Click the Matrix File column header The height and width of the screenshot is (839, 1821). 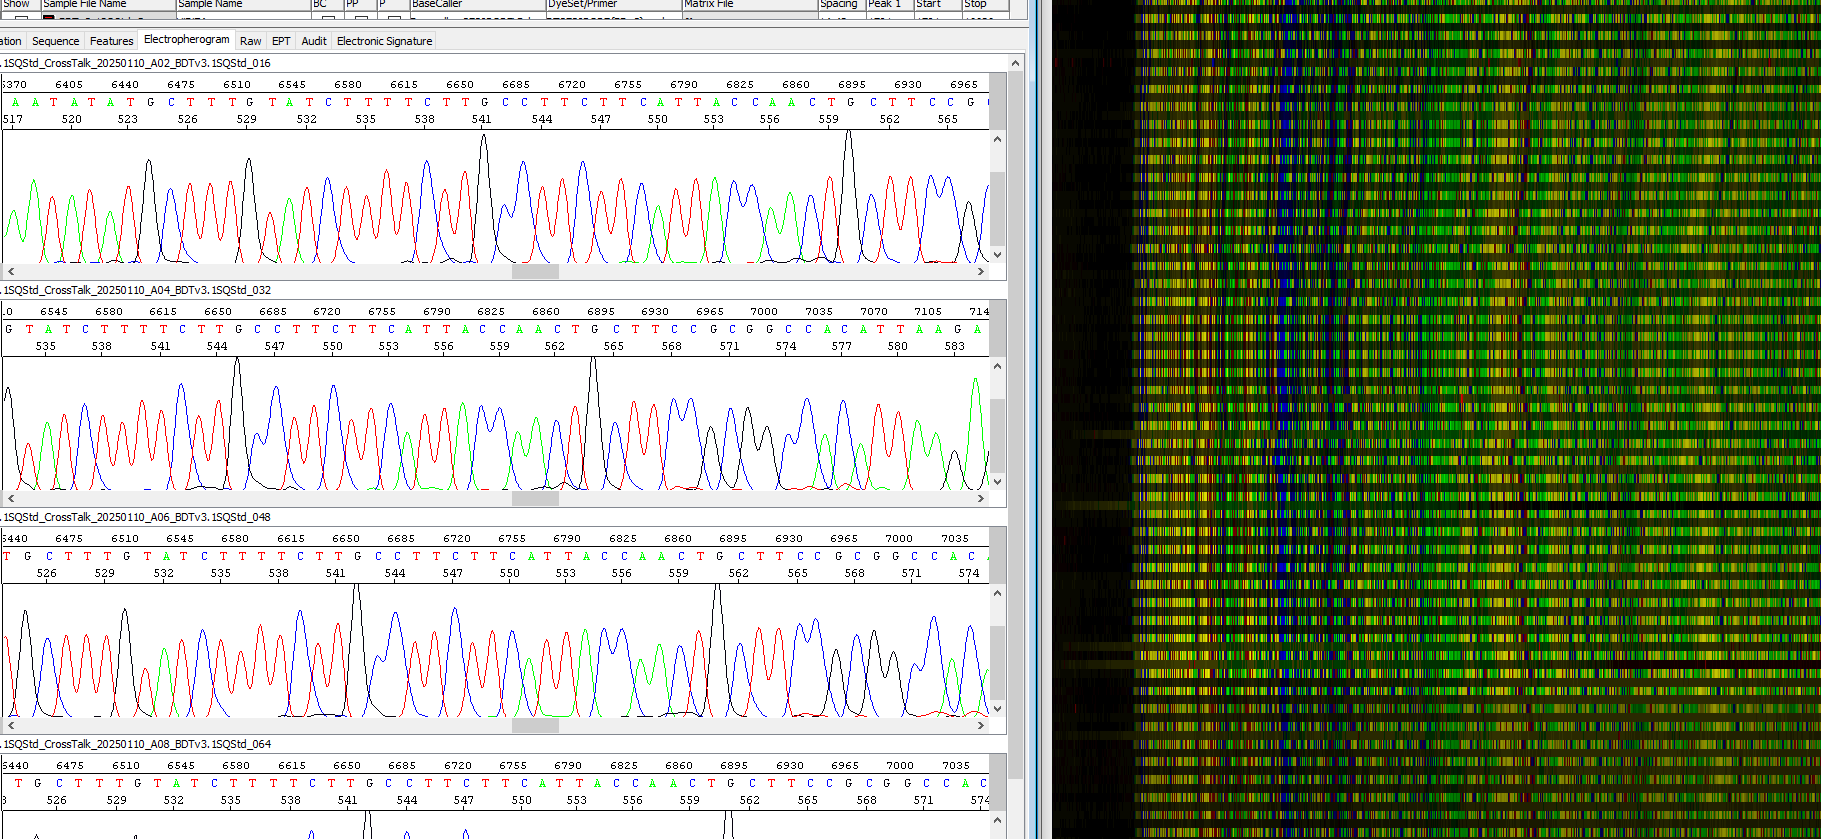coord(749,5)
